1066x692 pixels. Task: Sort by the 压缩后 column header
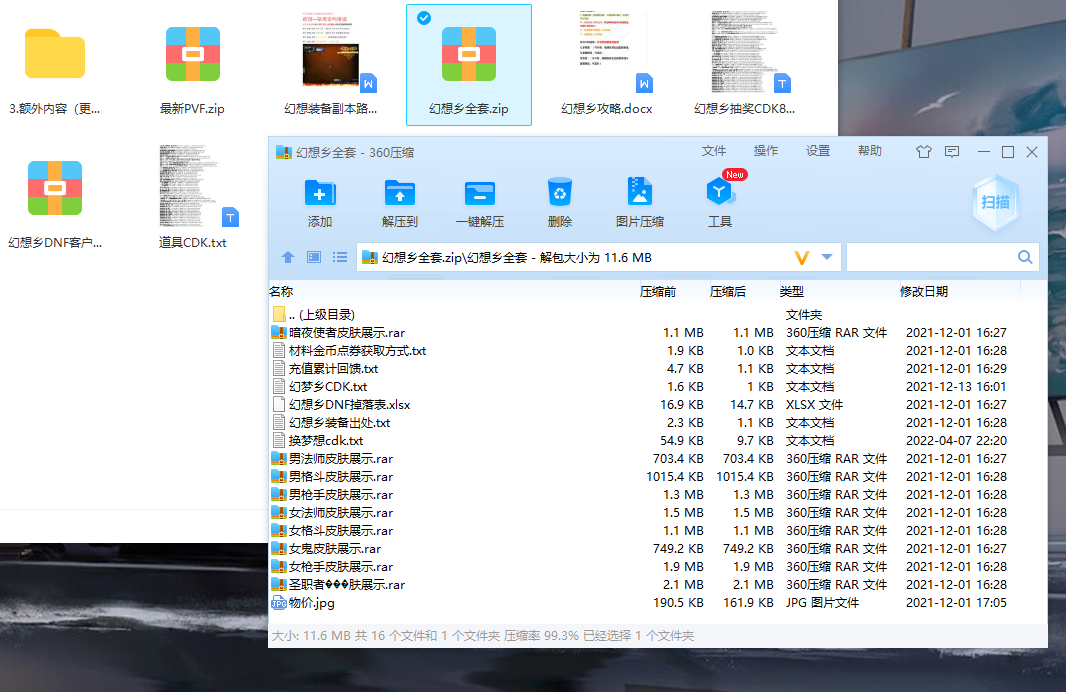(x=727, y=292)
